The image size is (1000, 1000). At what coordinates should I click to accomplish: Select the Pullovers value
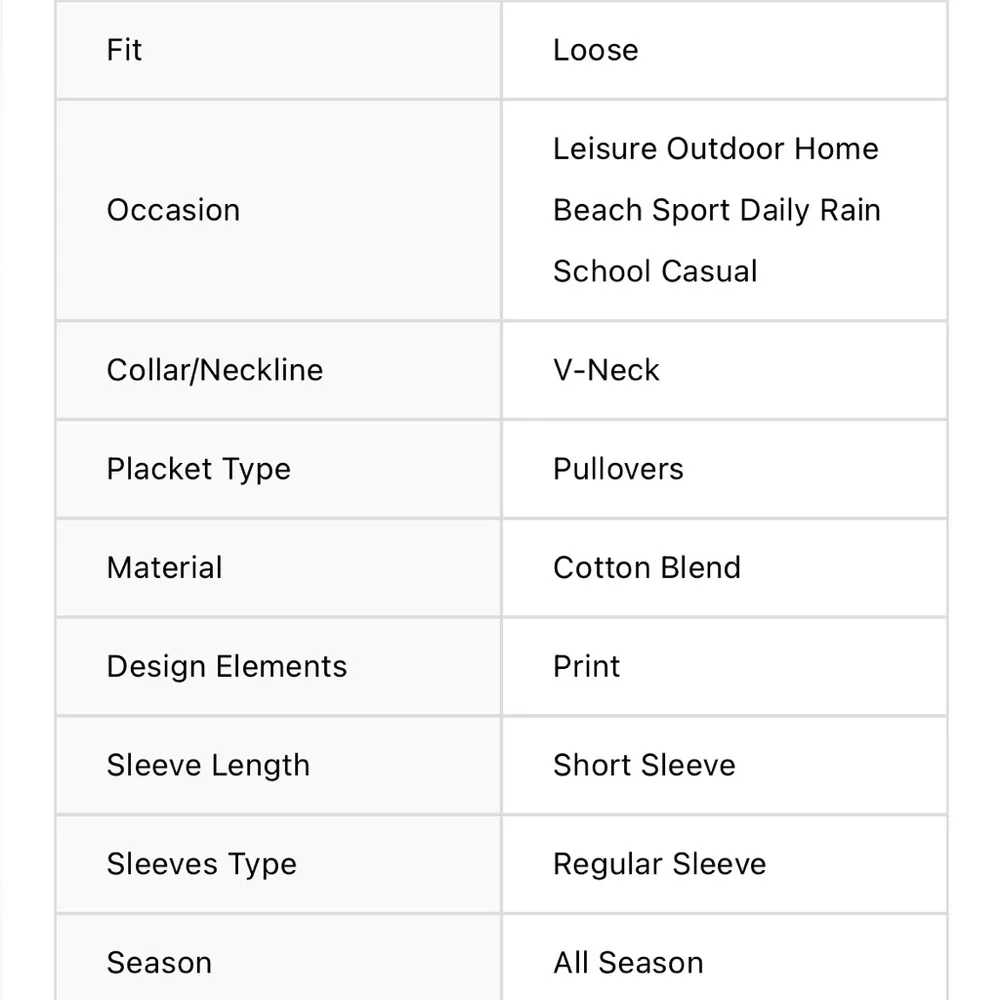(x=618, y=469)
